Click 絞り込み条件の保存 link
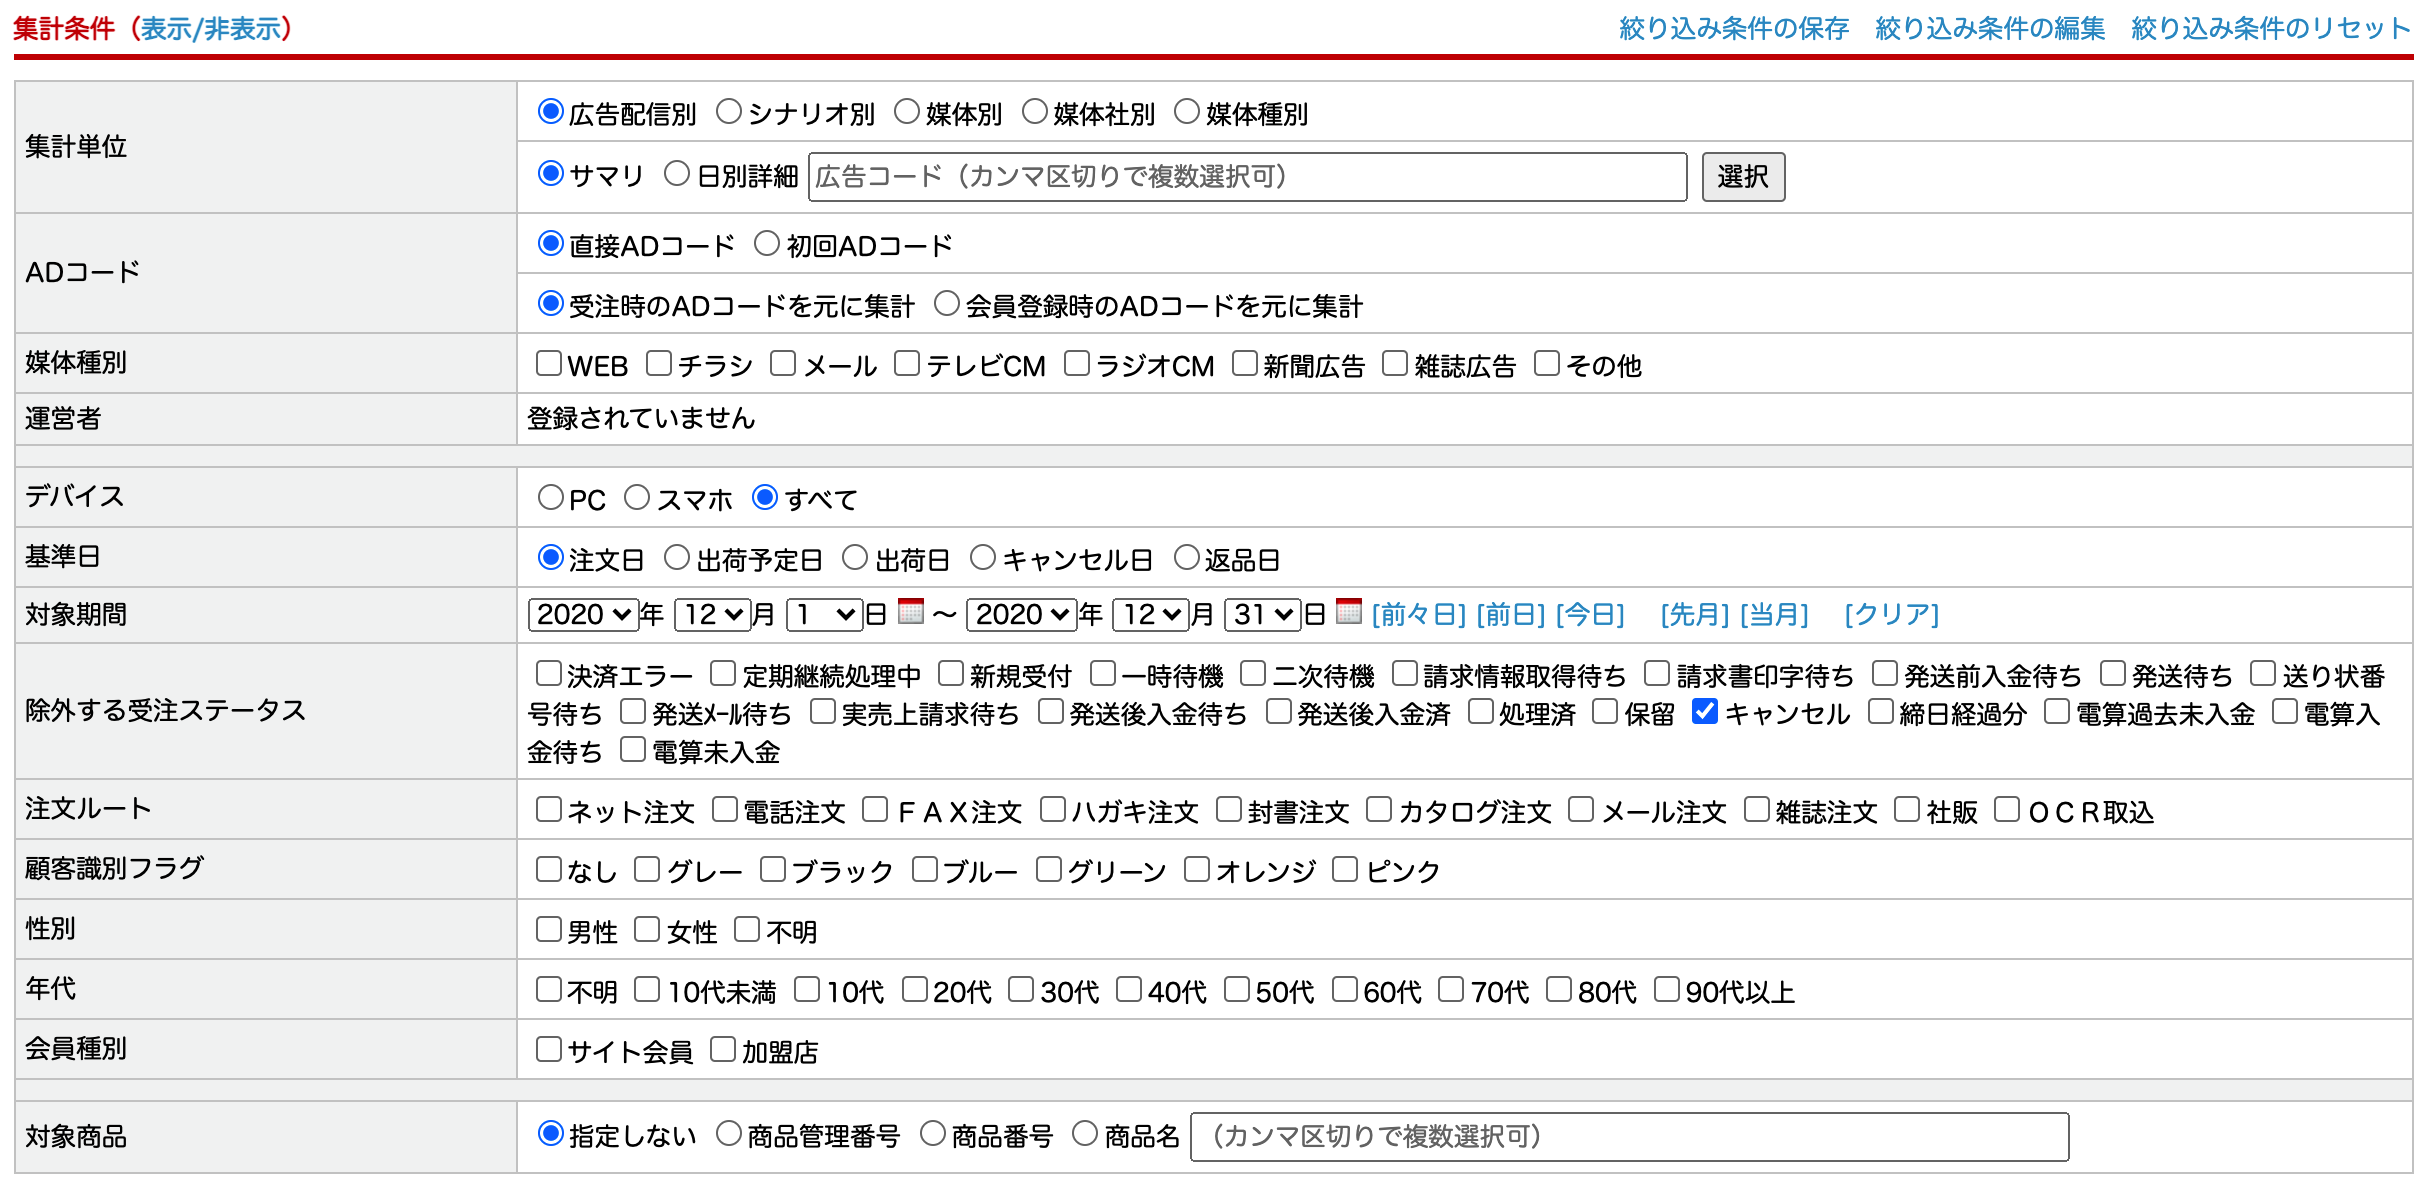Viewport: 2428px width, 1186px height. 1733,28
